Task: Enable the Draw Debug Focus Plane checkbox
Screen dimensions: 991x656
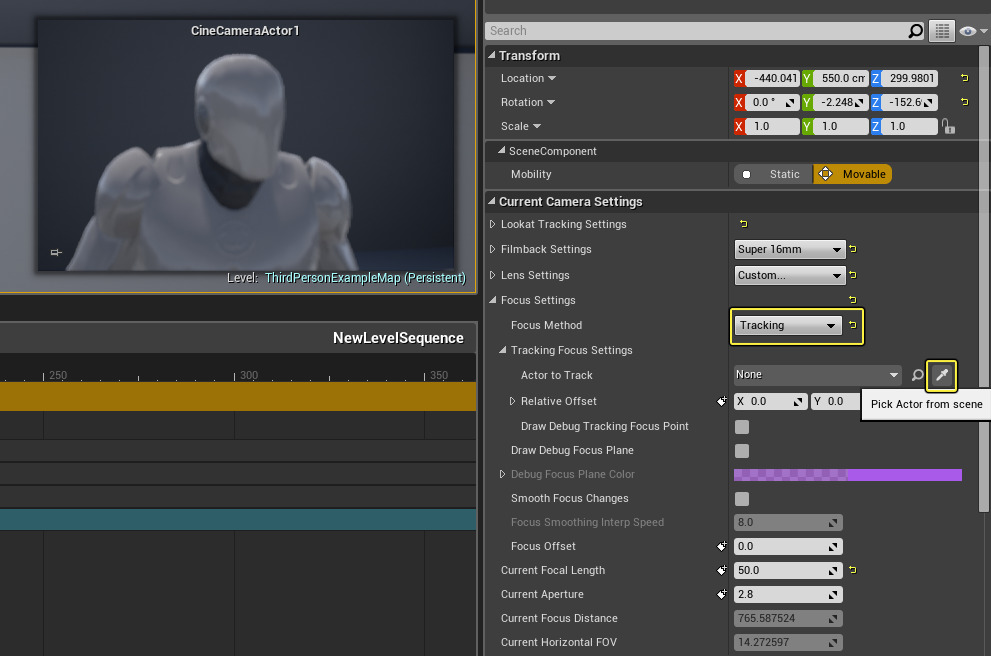Action: [x=742, y=451]
